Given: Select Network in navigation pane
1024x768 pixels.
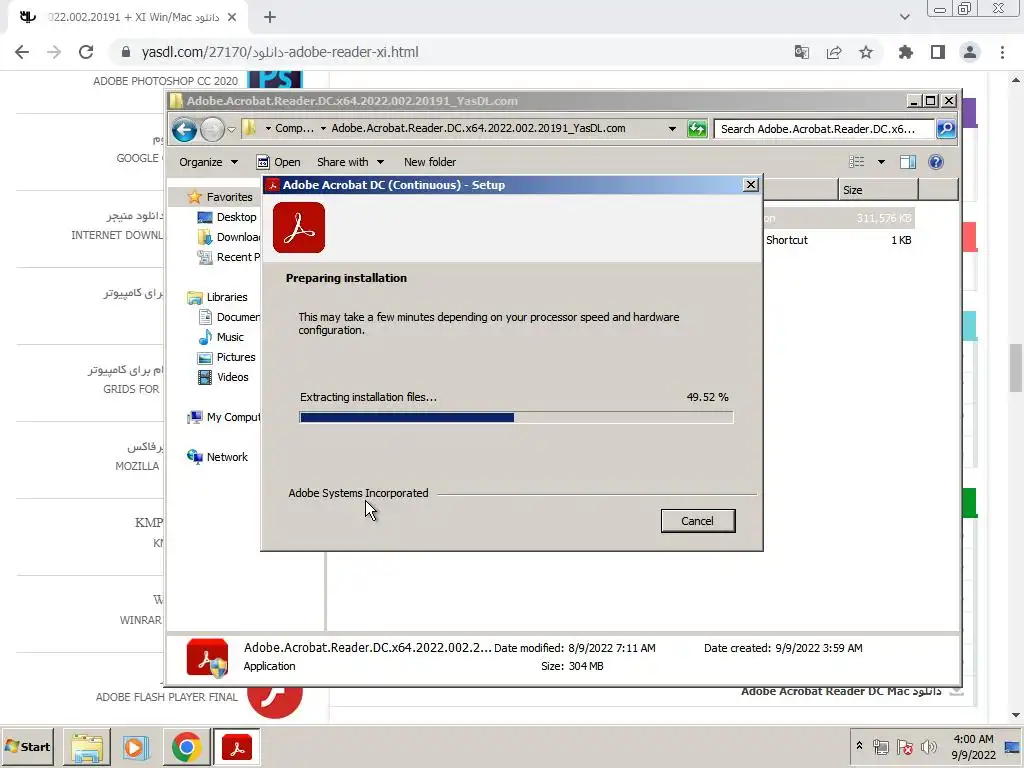Looking at the screenshot, I should tap(217, 457).
